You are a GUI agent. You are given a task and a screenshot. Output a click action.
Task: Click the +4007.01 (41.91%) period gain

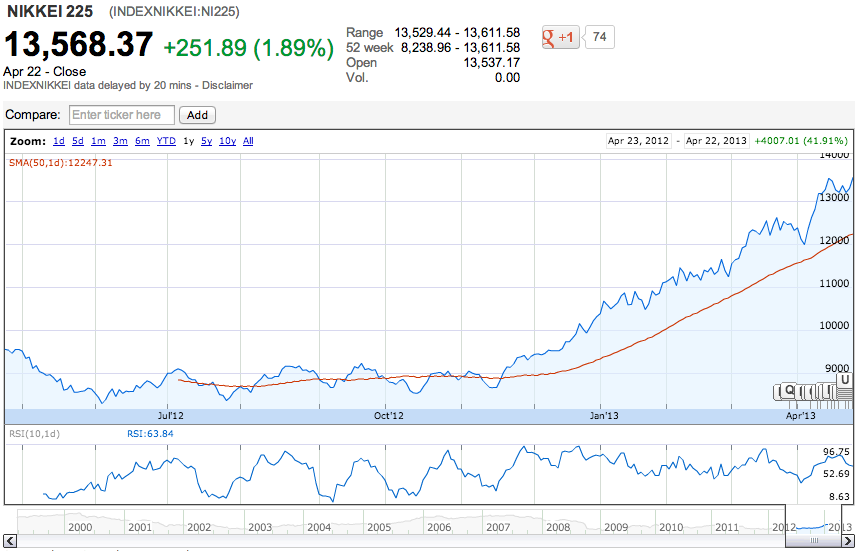point(801,141)
